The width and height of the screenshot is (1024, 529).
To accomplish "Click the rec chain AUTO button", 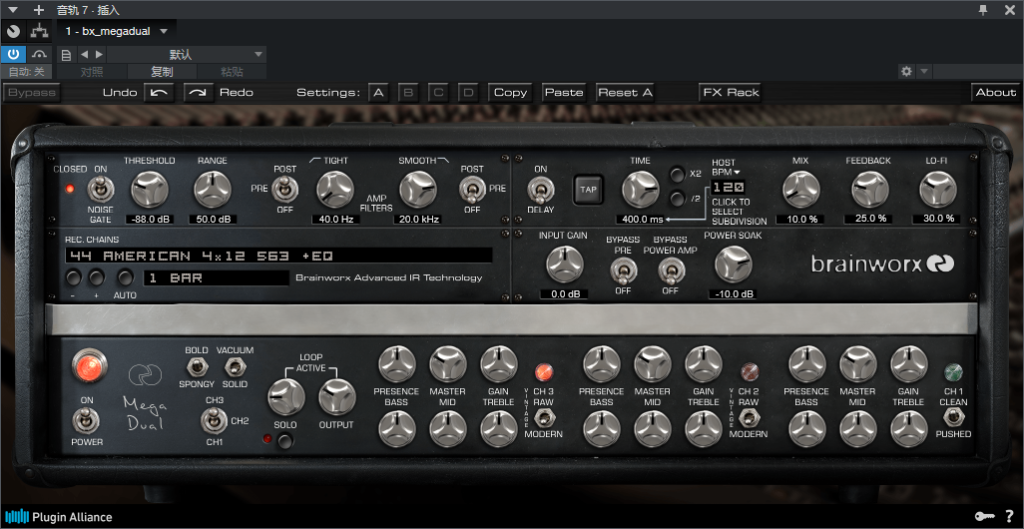I will [125, 278].
